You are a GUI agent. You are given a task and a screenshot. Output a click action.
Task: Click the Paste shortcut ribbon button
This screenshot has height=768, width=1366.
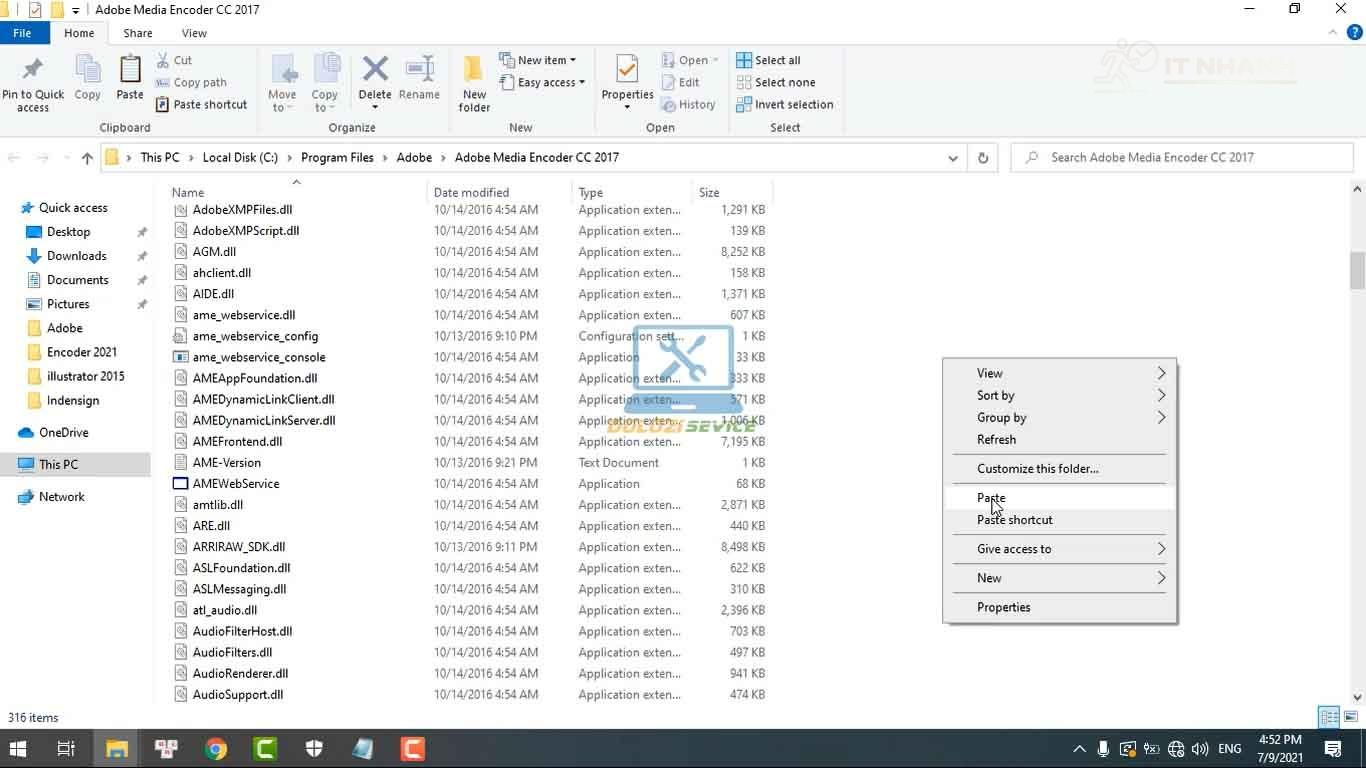(x=201, y=105)
